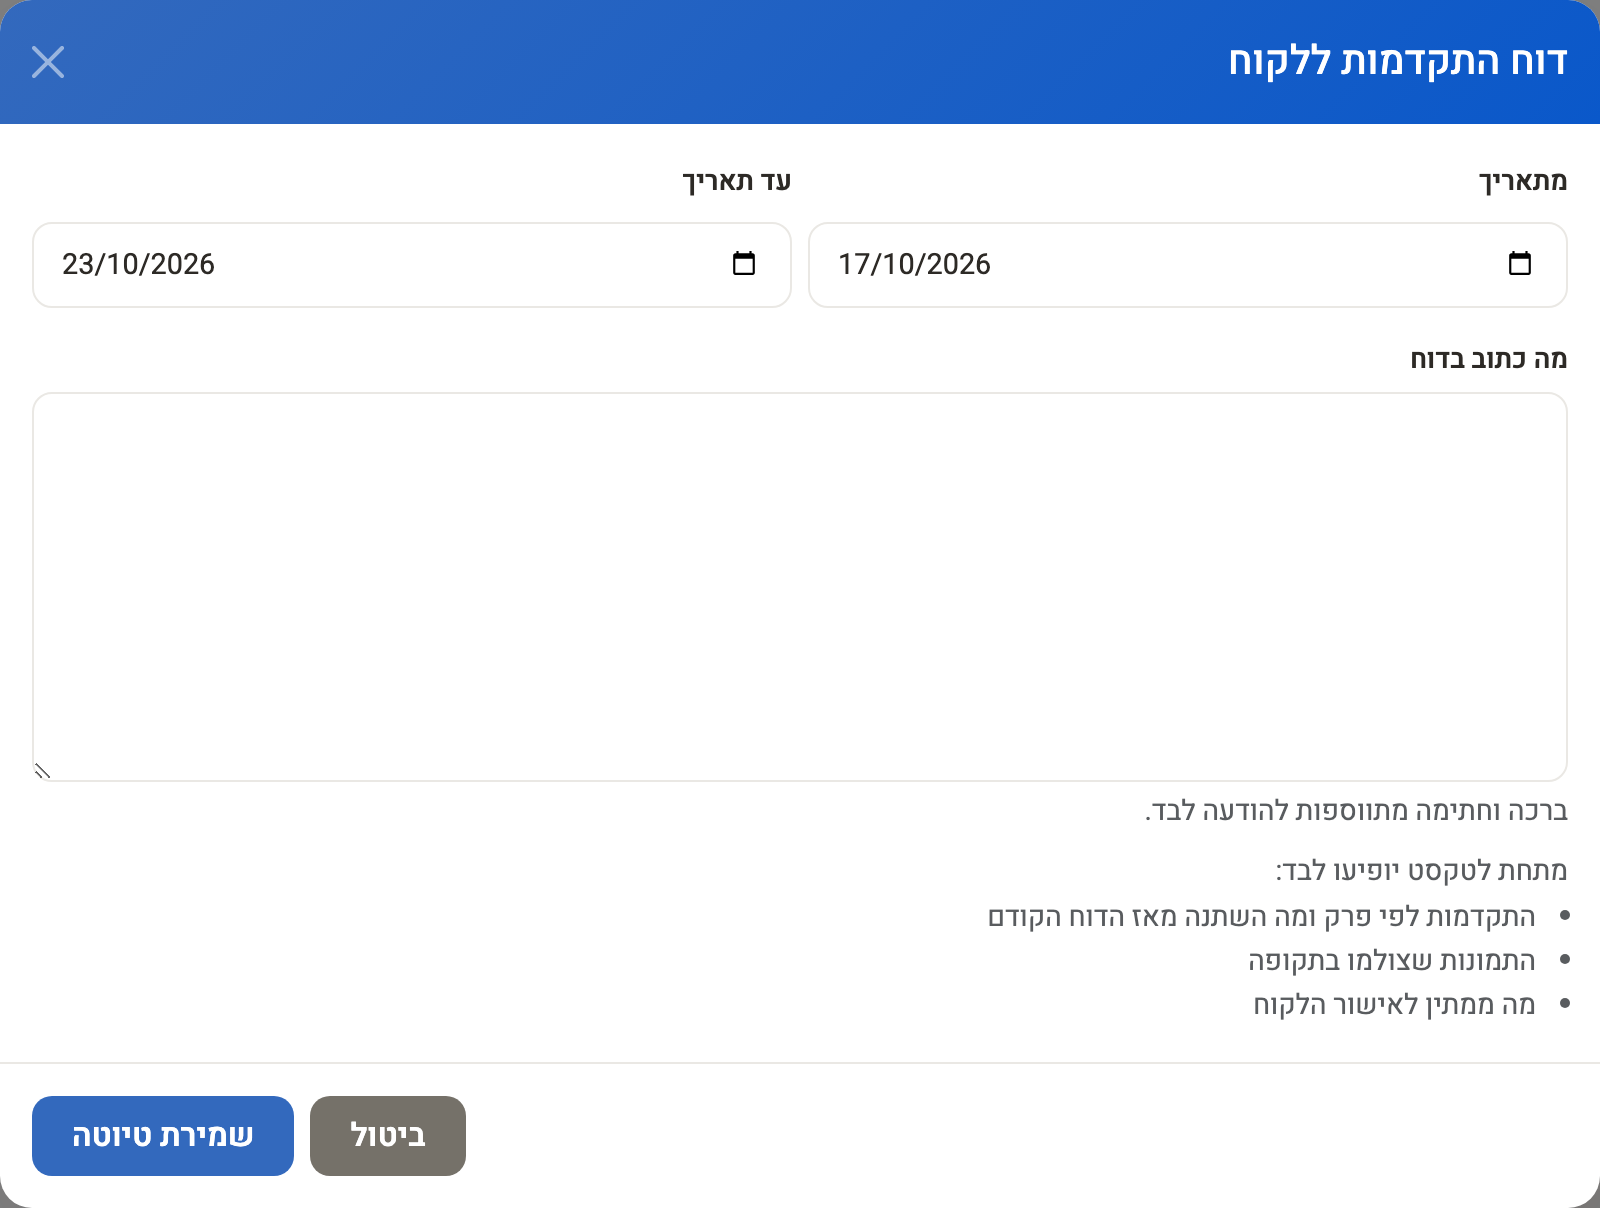Click the textarea resize handle corner
The image size is (1600, 1208).
click(42, 771)
